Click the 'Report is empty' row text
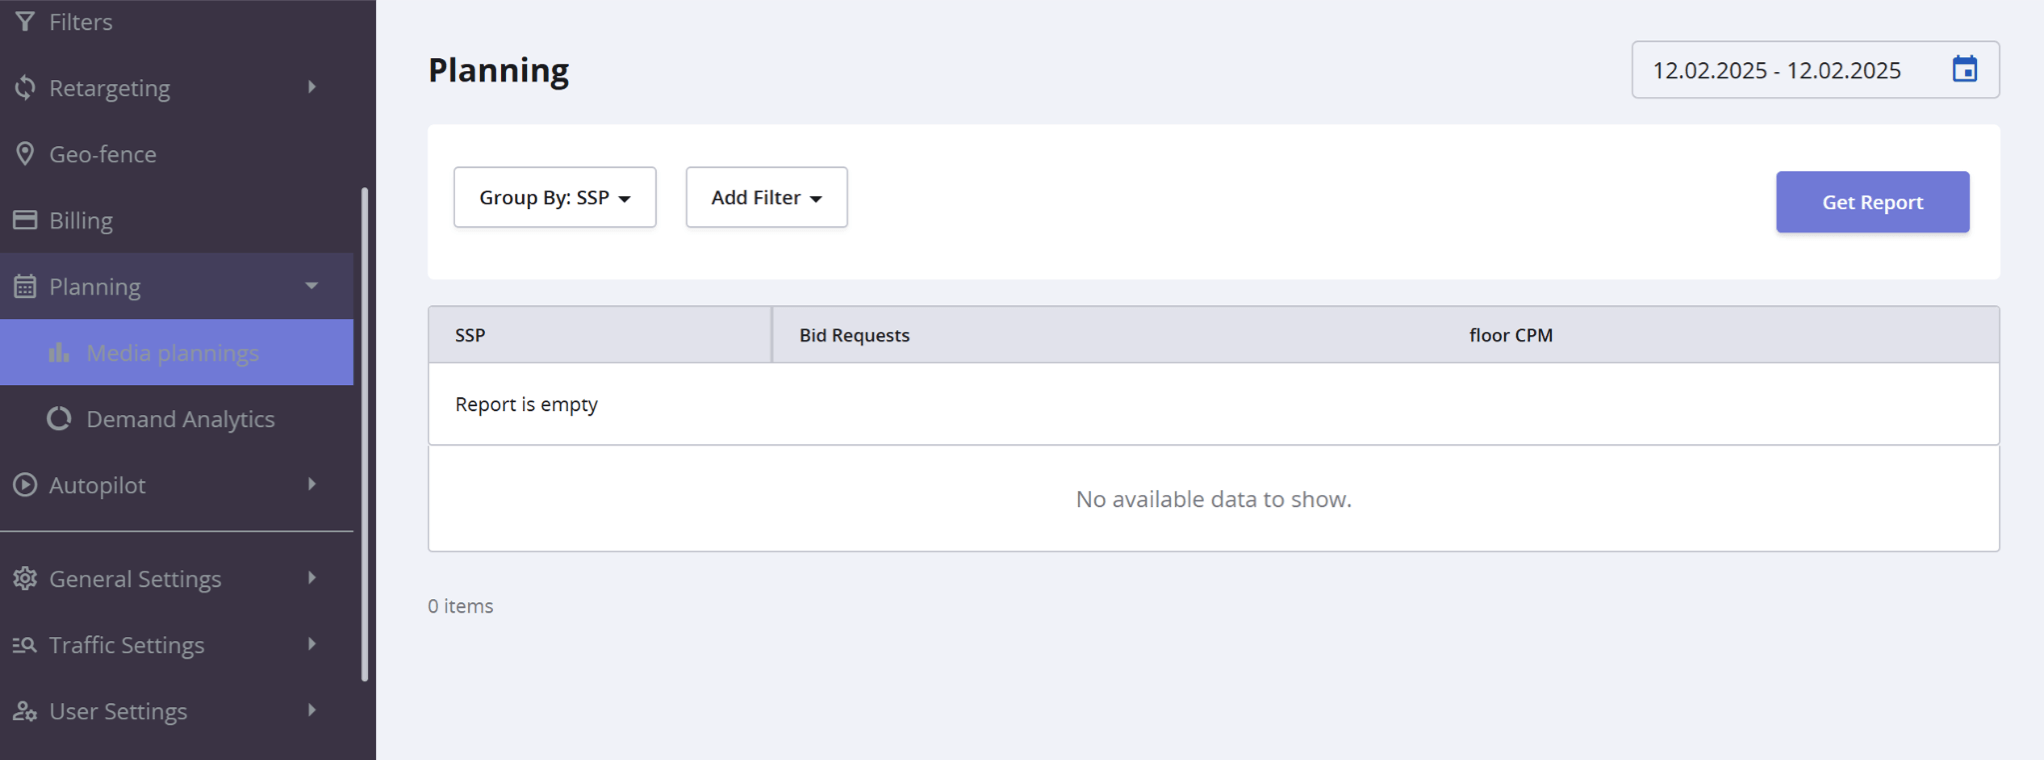2044x761 pixels. pyautogui.click(x=526, y=404)
